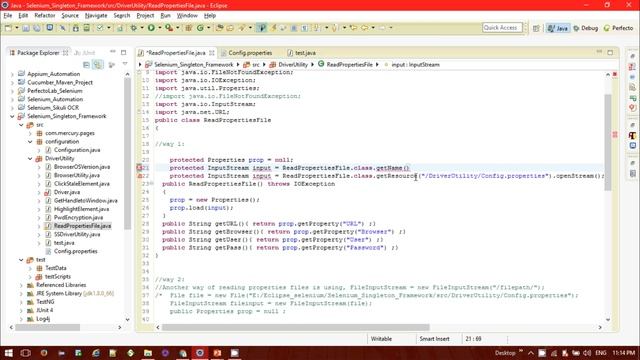
Task: Click the Save toolbar icon
Action: tap(26, 28)
